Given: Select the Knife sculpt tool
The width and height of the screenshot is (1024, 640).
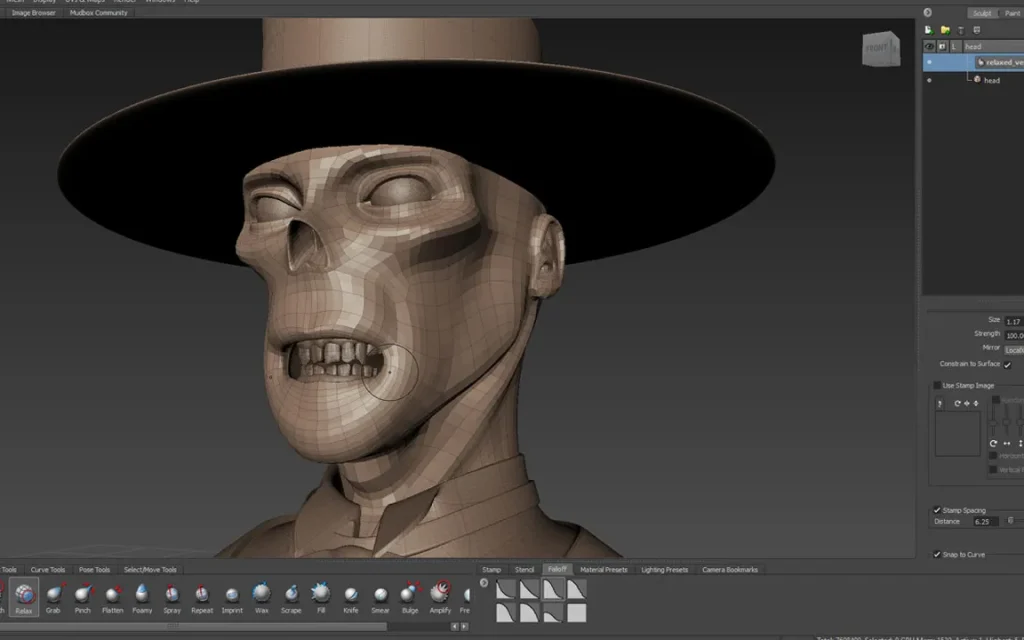Looking at the screenshot, I should point(351,597).
